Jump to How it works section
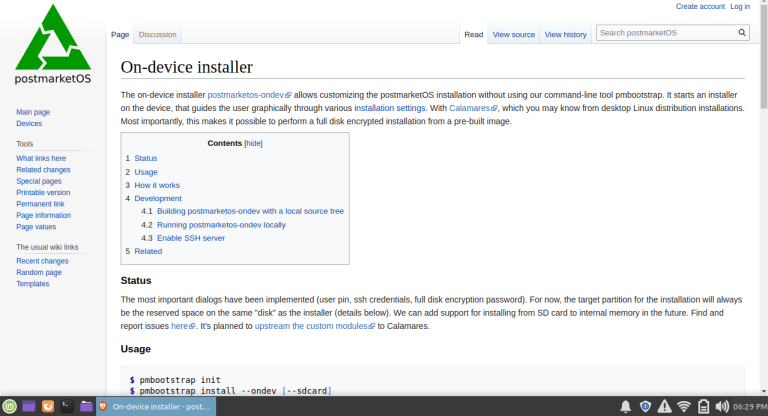This screenshot has height=416, width=768. point(157,185)
